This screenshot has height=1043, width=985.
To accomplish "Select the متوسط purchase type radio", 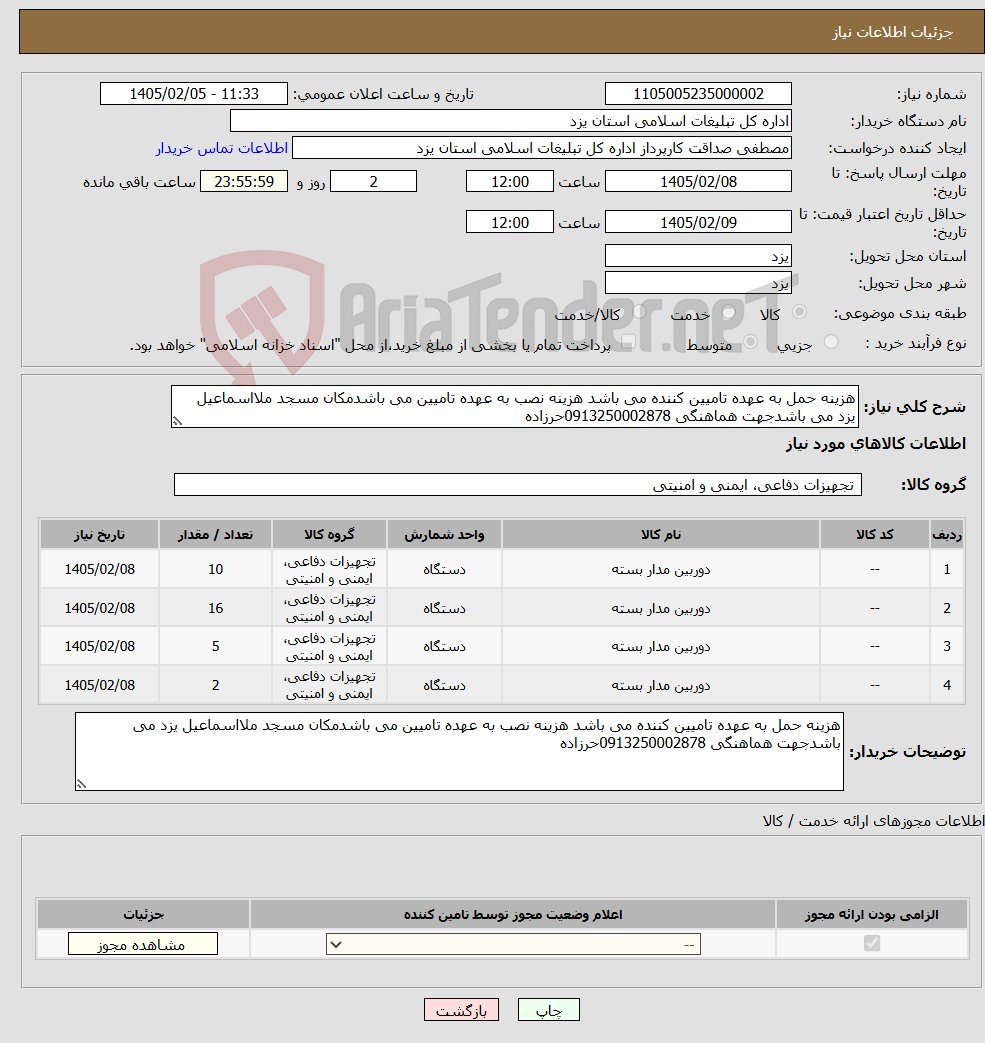I will [751, 342].
